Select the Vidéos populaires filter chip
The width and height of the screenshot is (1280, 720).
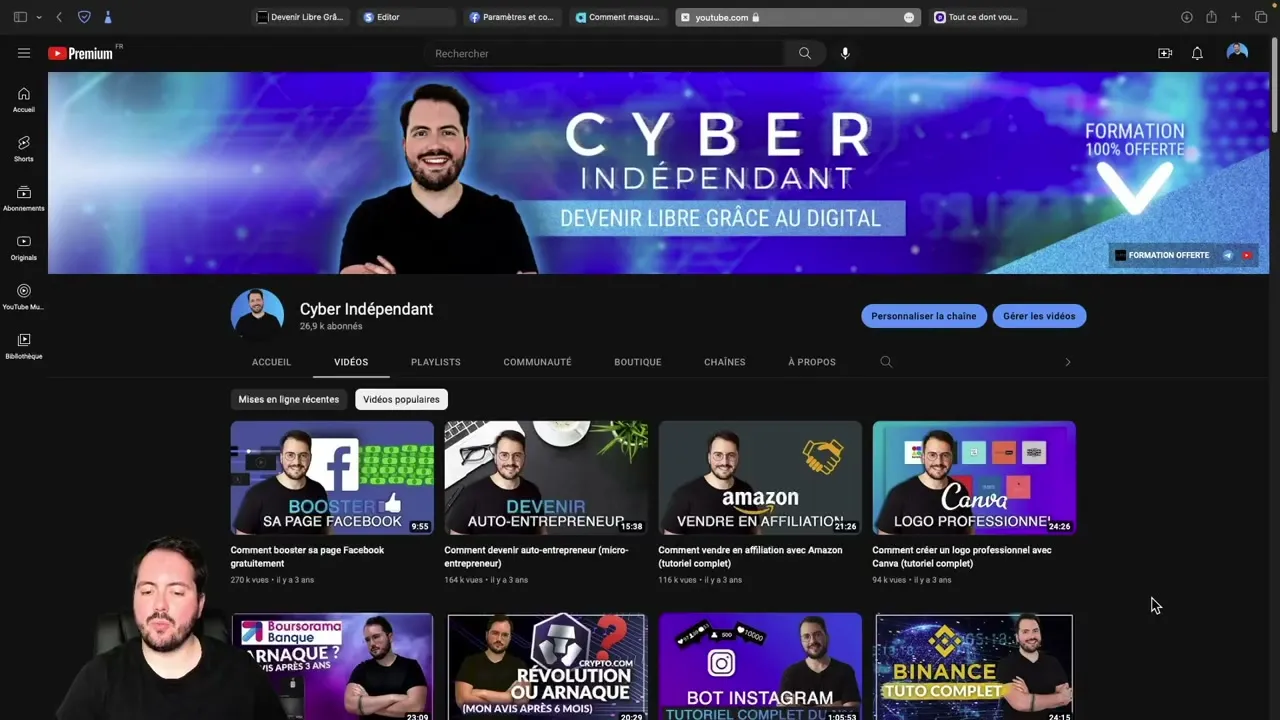point(401,399)
